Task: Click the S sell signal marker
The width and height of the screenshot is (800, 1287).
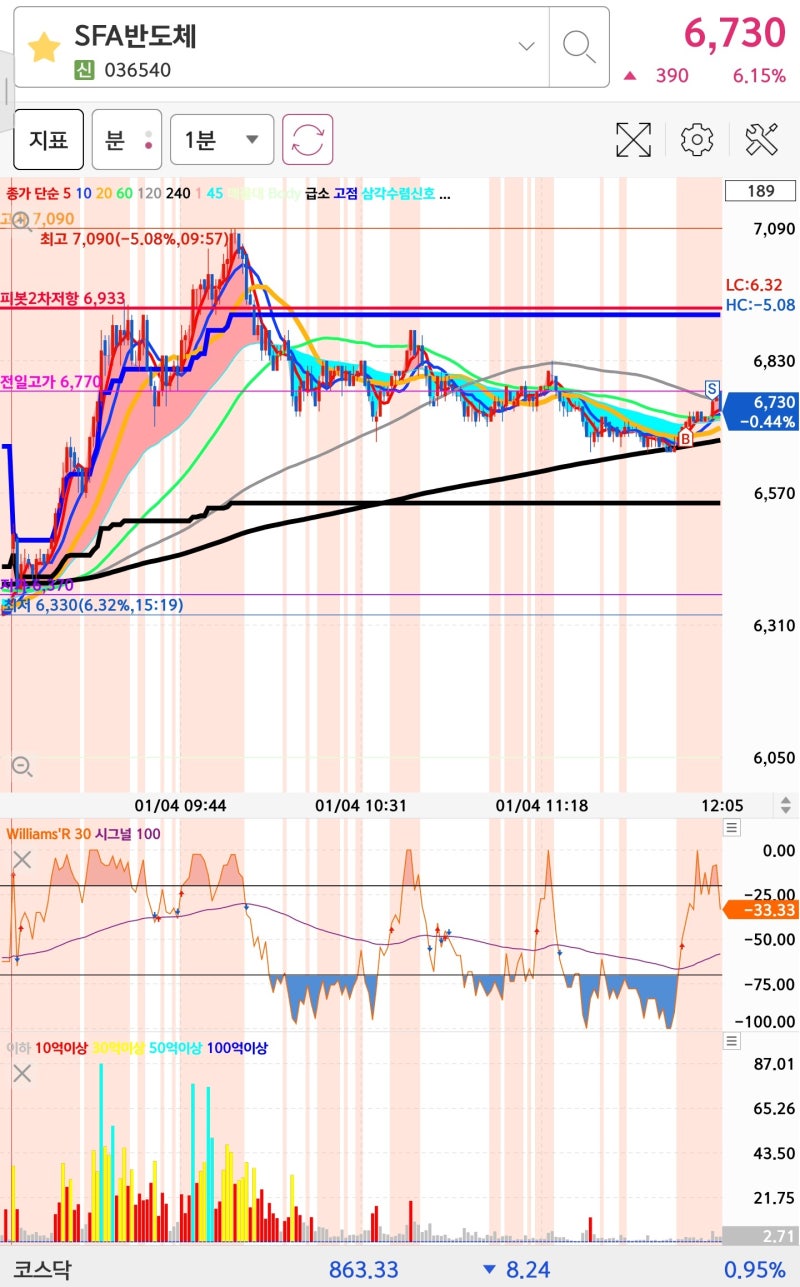Action: (x=712, y=388)
